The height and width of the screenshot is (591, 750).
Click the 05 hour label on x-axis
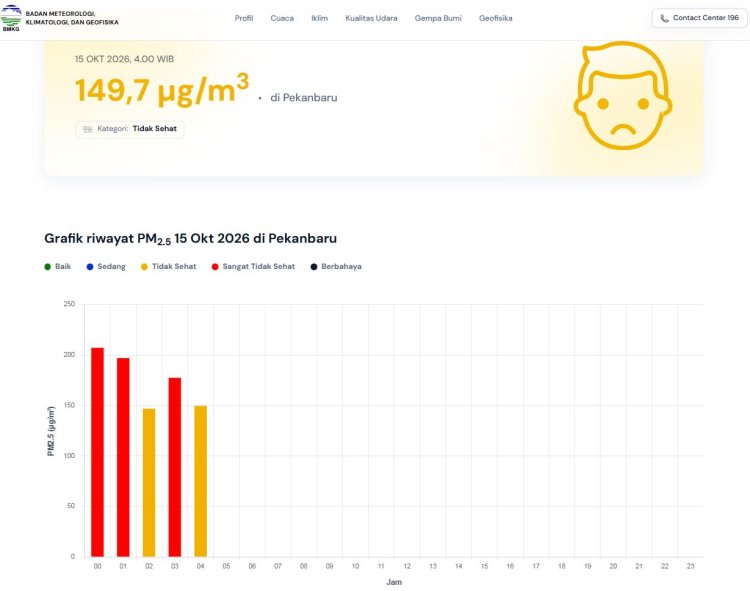click(x=226, y=566)
